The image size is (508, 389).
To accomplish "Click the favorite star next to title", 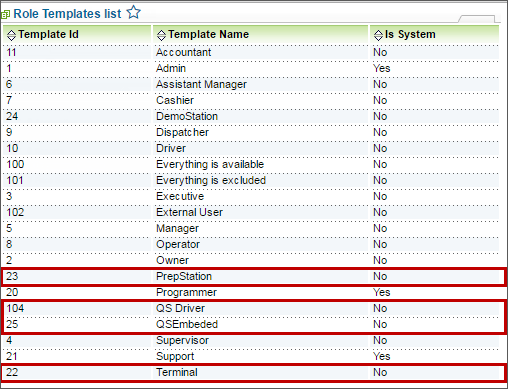I will click(134, 13).
